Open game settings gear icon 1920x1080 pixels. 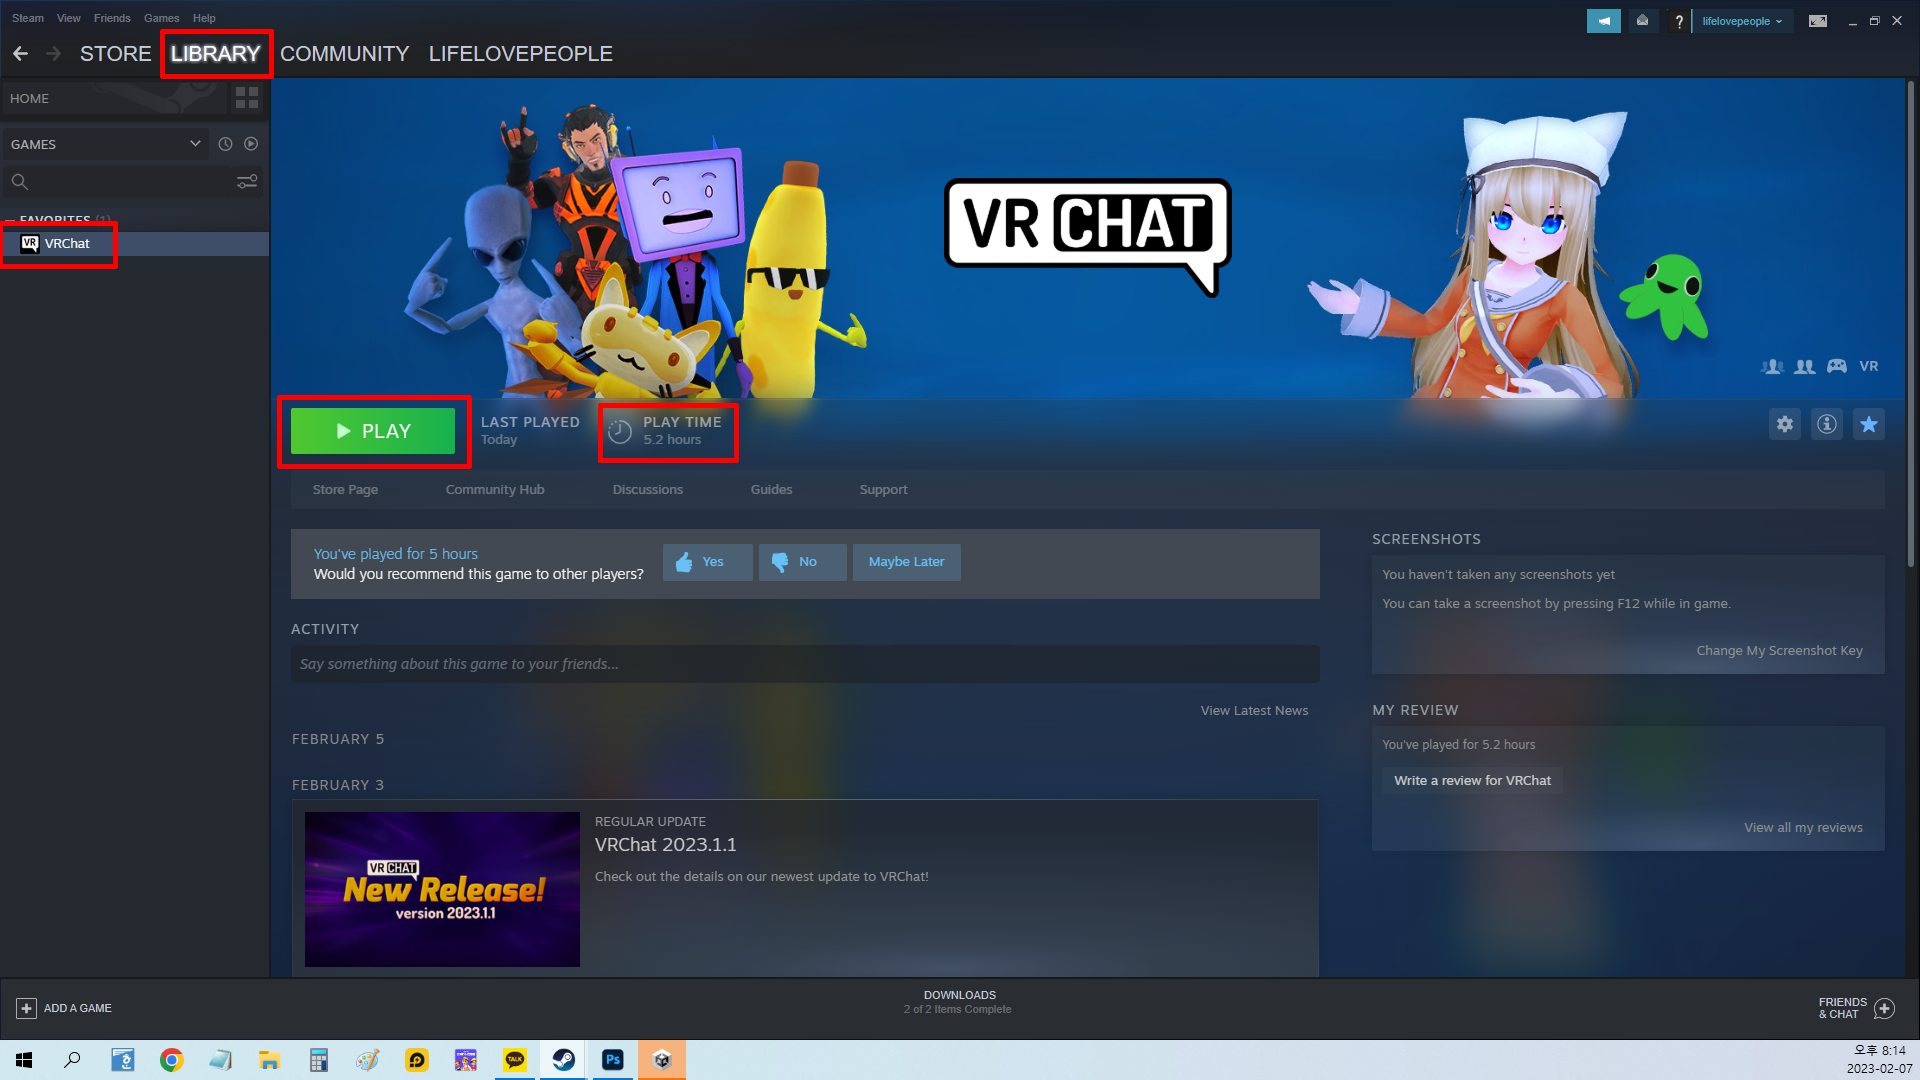pos(1785,424)
